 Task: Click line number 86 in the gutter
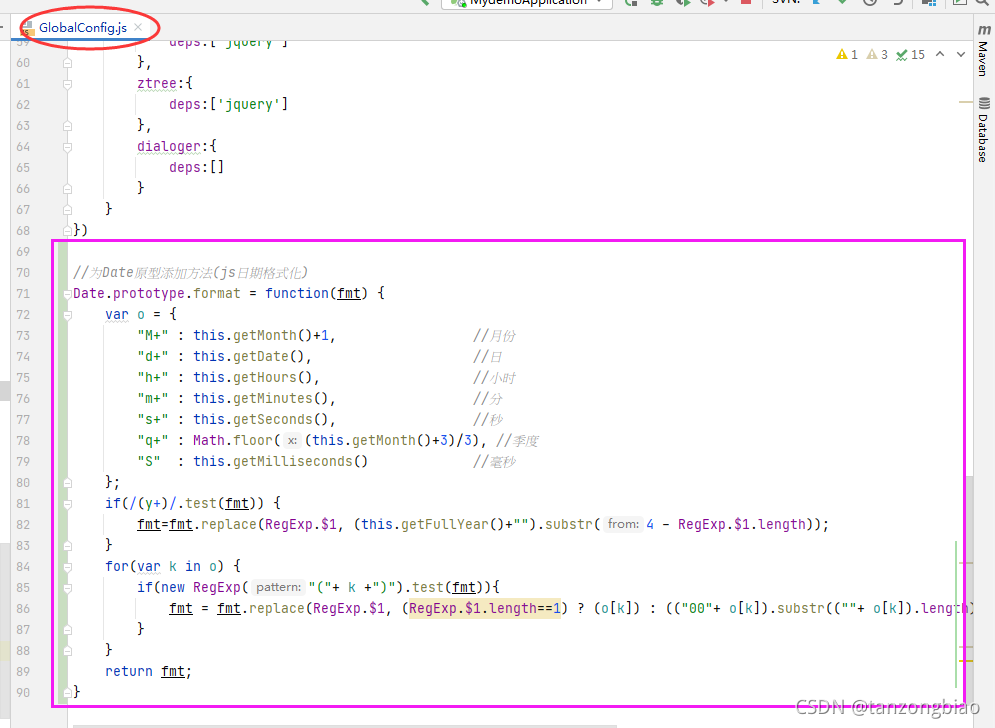coord(23,609)
